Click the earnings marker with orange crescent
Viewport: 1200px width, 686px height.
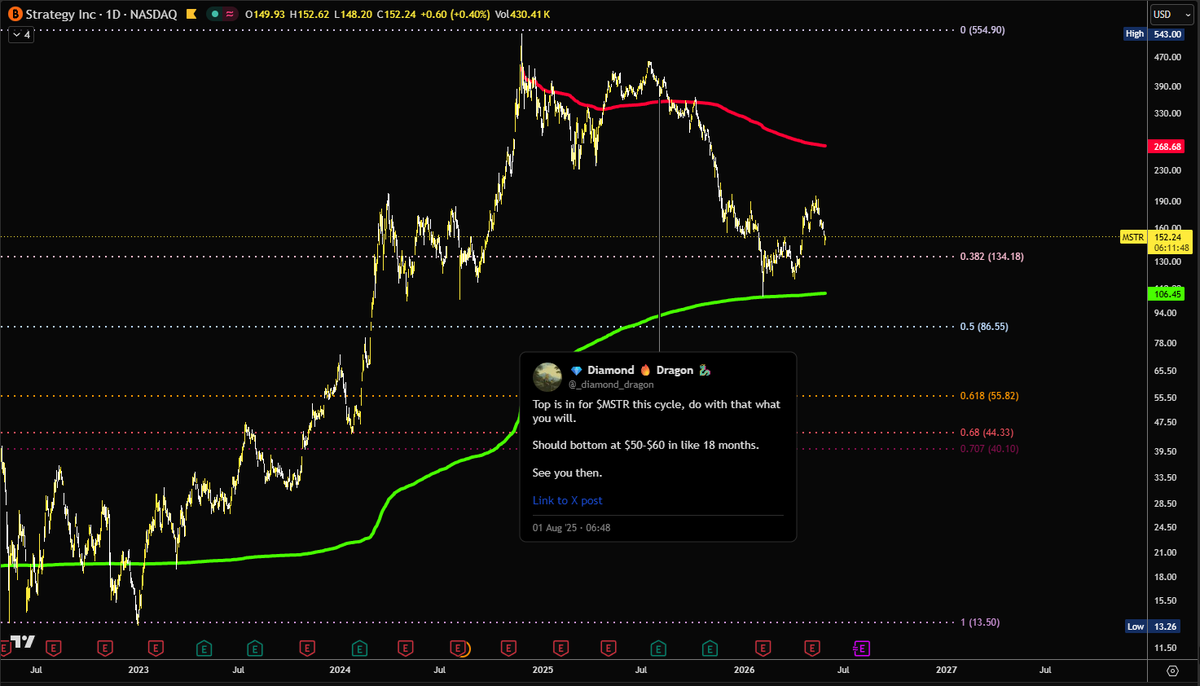tap(460, 648)
